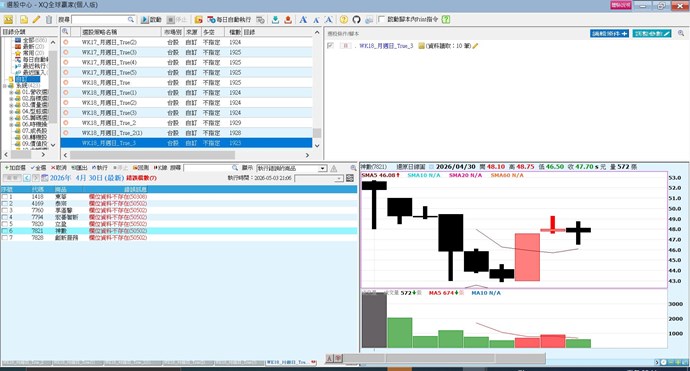Click strategy list scroll down arrow
This screenshot has height=371, width=690.
[317, 146]
